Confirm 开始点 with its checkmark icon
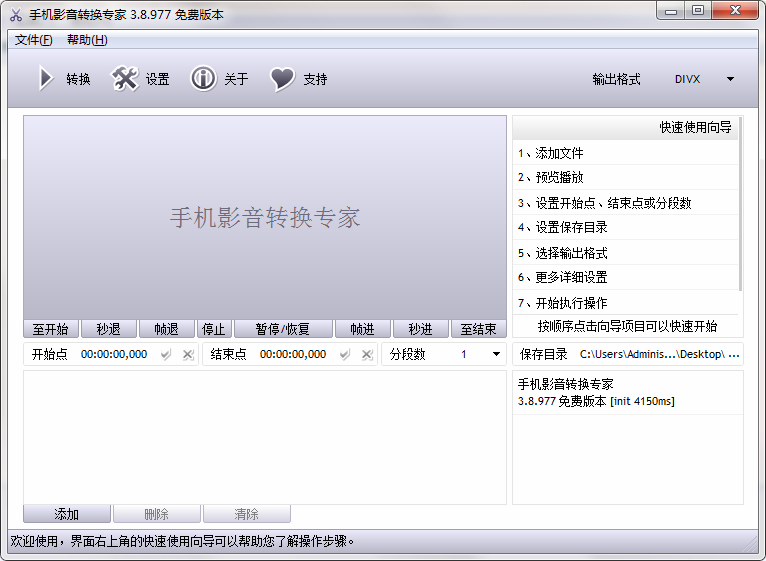Viewport: 766px width, 561px height. (166, 354)
